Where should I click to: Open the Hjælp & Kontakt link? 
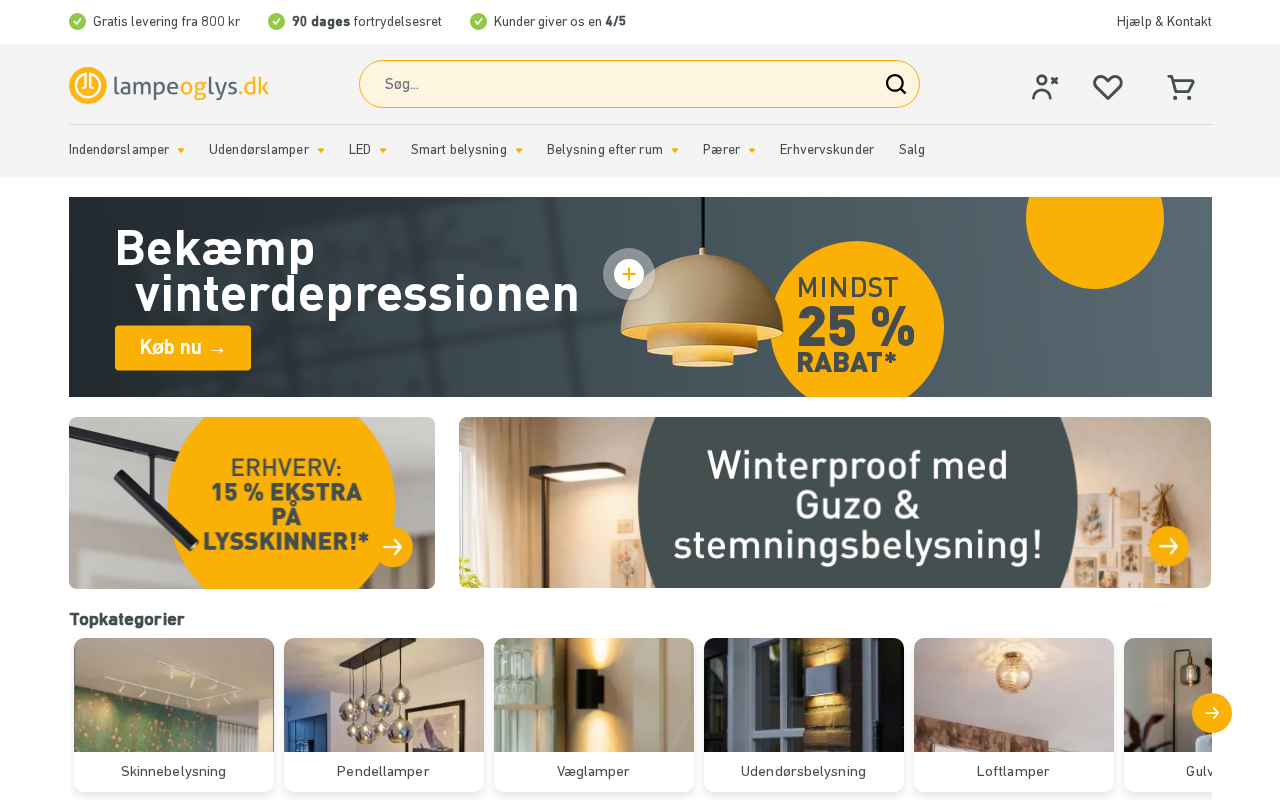tap(1164, 22)
